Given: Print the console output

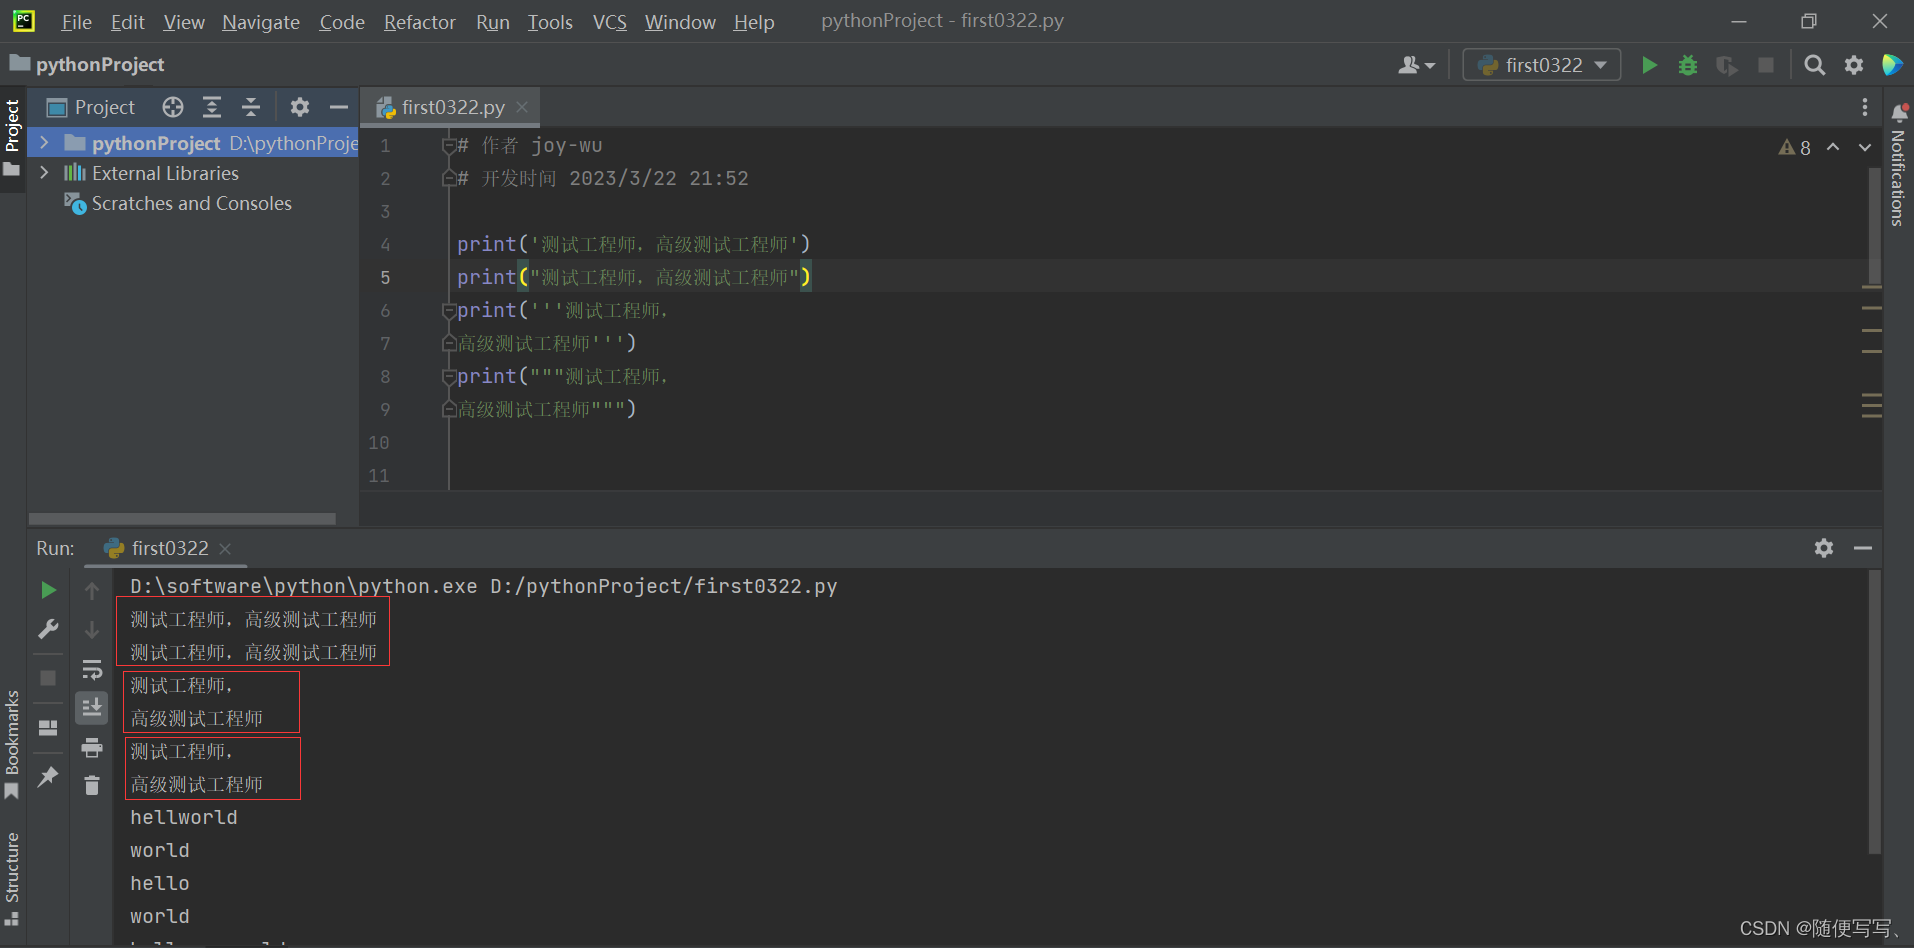Looking at the screenshot, I should pyautogui.click(x=92, y=747).
